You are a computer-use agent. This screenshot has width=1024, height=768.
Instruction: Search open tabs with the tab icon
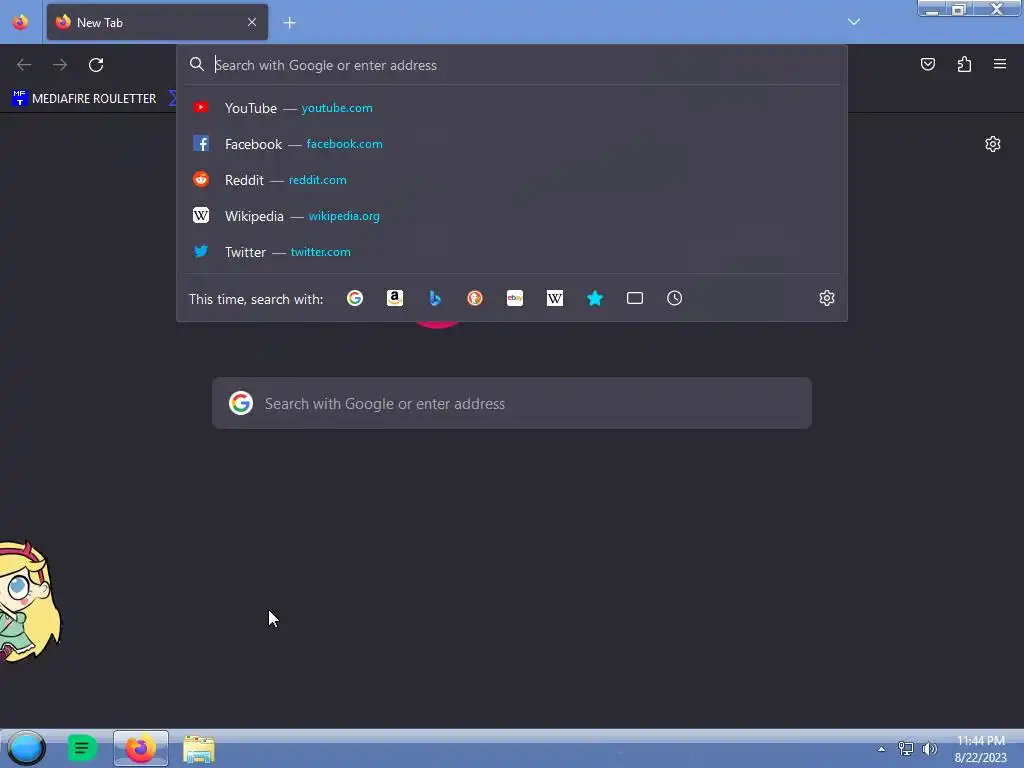635,298
